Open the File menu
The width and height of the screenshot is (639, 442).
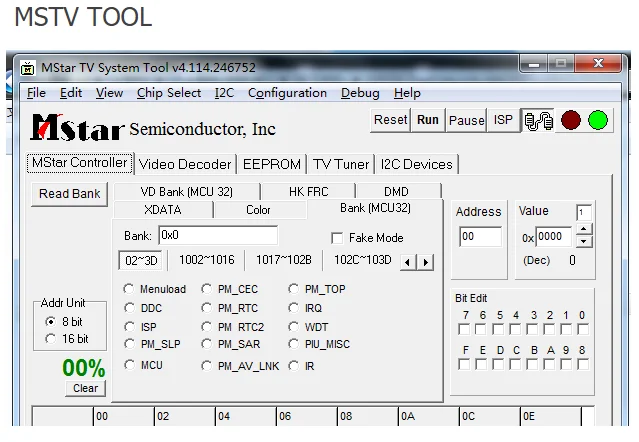click(x=36, y=93)
